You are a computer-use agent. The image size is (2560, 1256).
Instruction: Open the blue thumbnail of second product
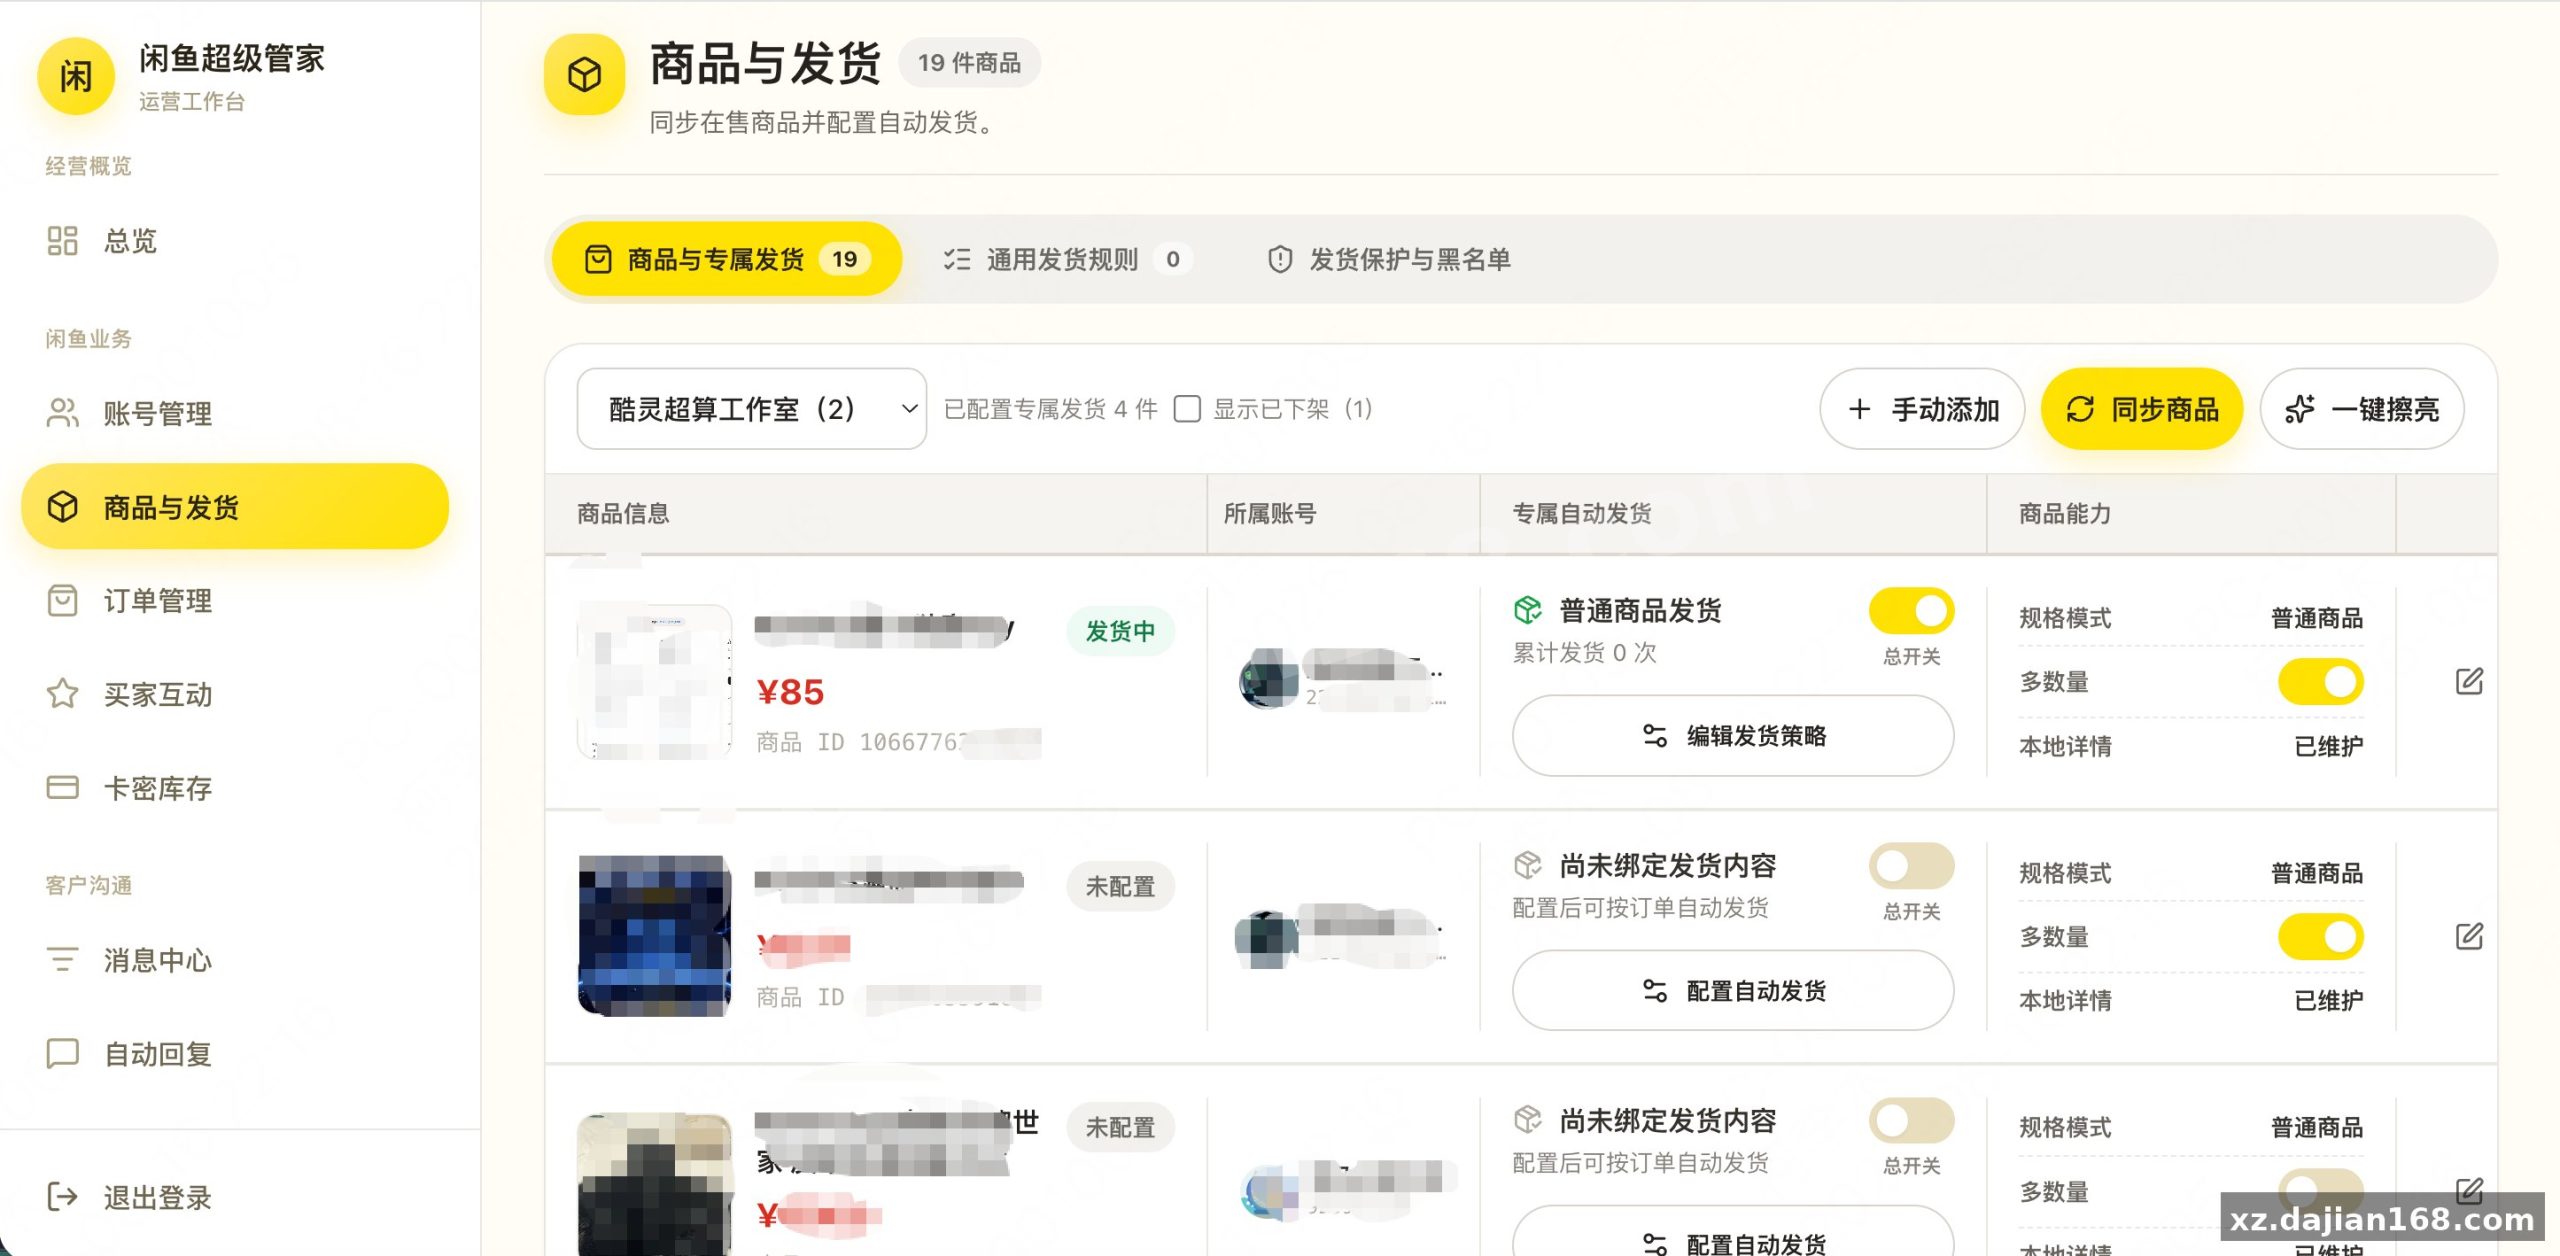click(x=655, y=936)
